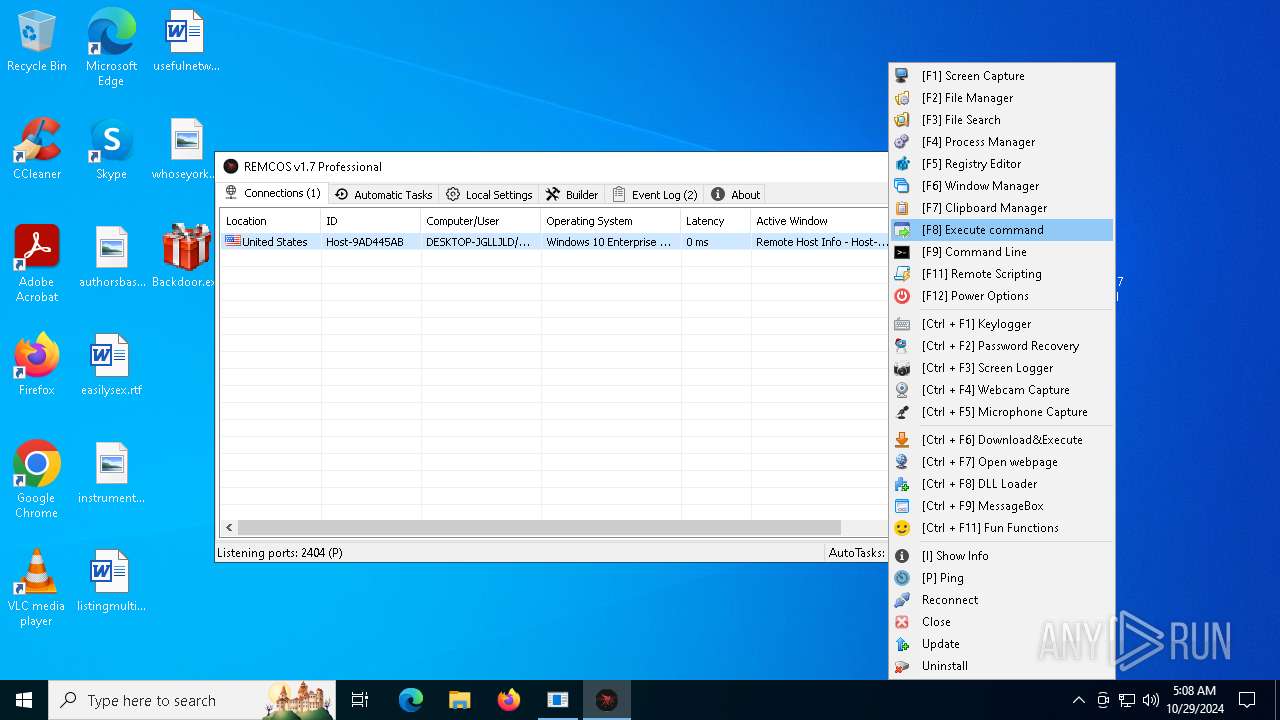Viewport: 1280px width, 720px height.
Task: Click the MessageBox window icon
Action: click(x=902, y=506)
